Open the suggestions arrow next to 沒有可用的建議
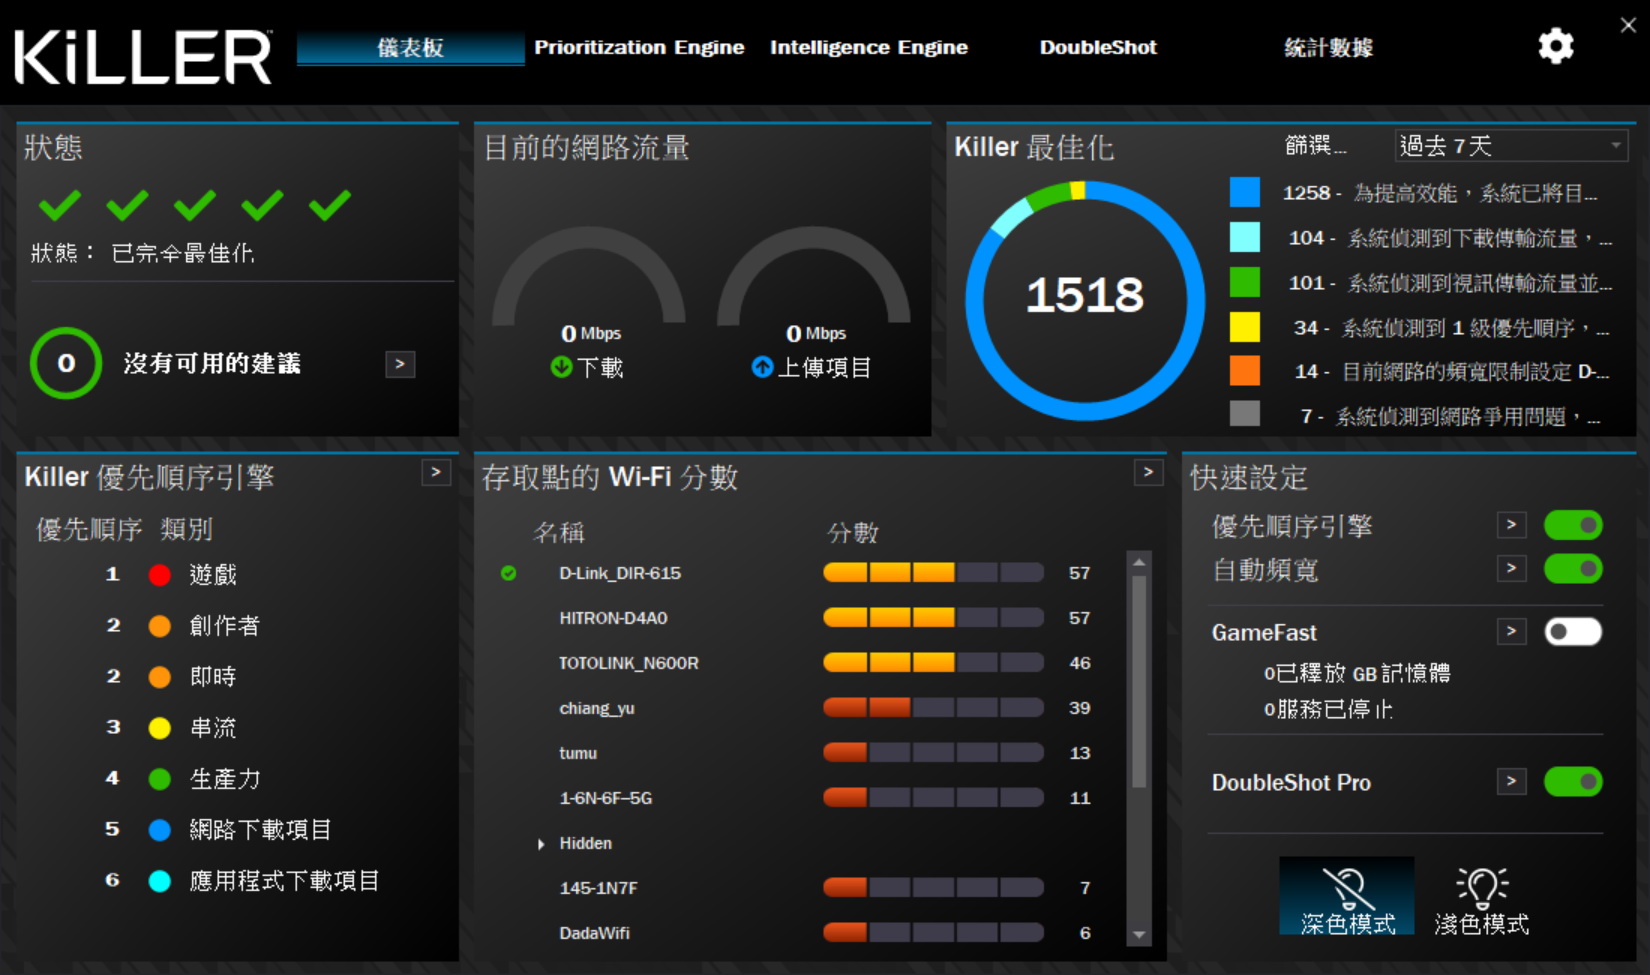This screenshot has width=1650, height=975. 400,364
